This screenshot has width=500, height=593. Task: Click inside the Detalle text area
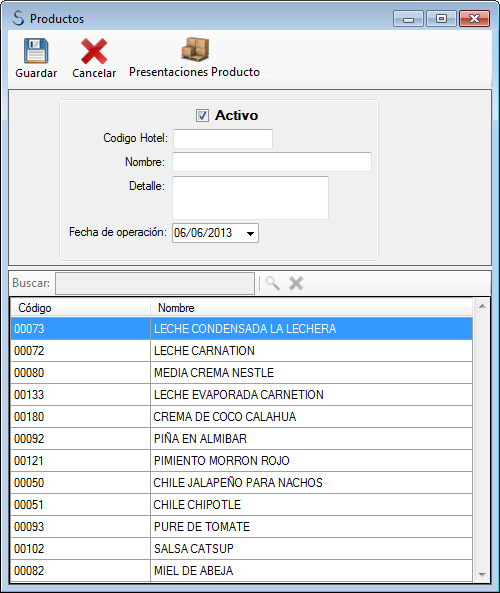pyautogui.click(x=250, y=198)
